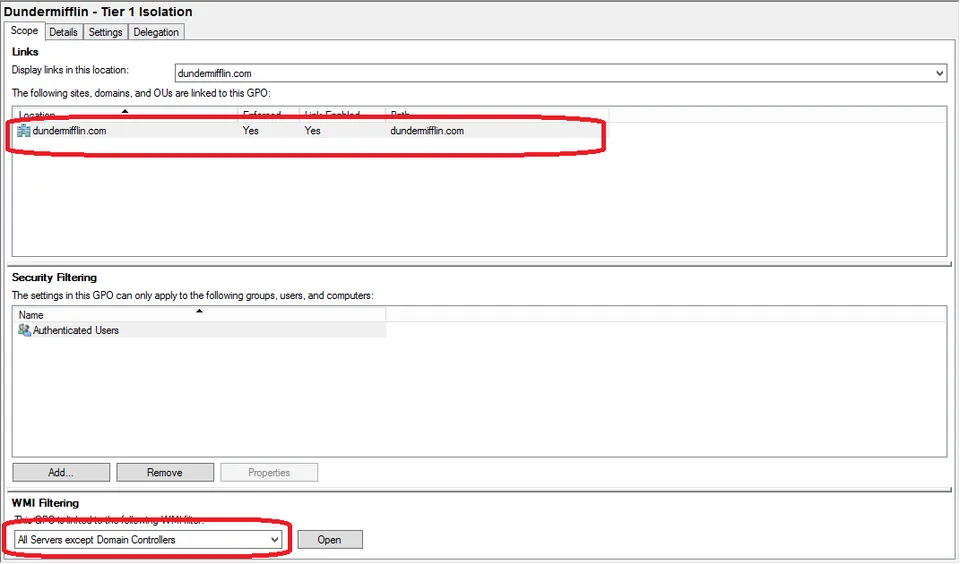960x564 pixels.
Task: Click the Enforced value Yes
Action: point(250,130)
